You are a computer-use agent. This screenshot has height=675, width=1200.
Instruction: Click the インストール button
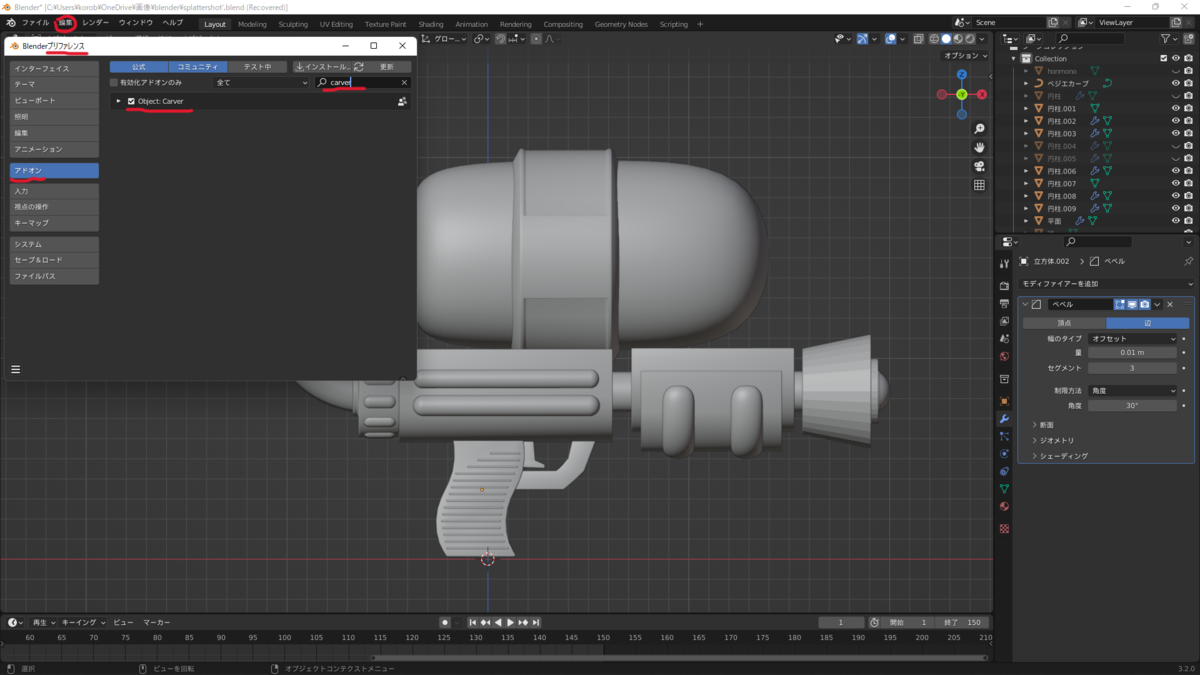pyautogui.click(x=320, y=67)
